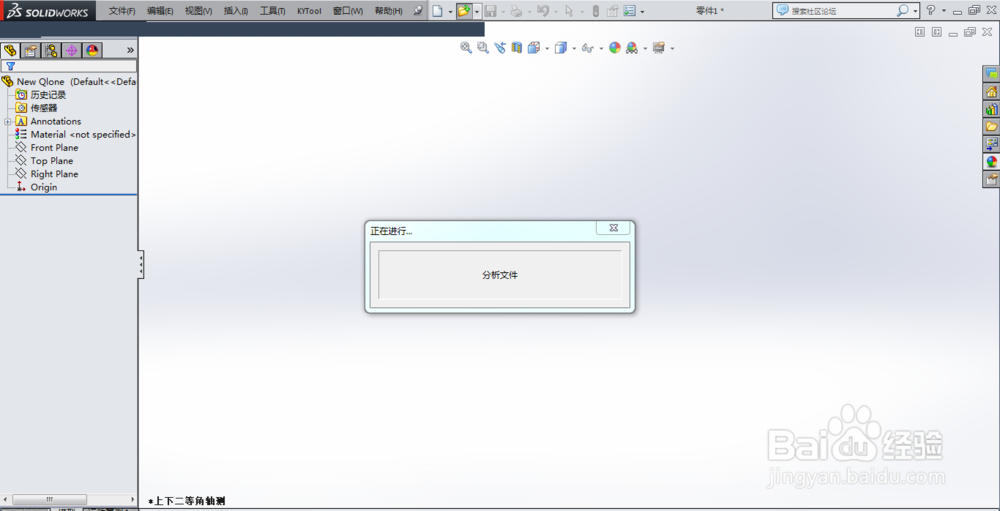This screenshot has height=511, width=1000.
Task: Click the Open file folder icon
Action: [x=464, y=11]
